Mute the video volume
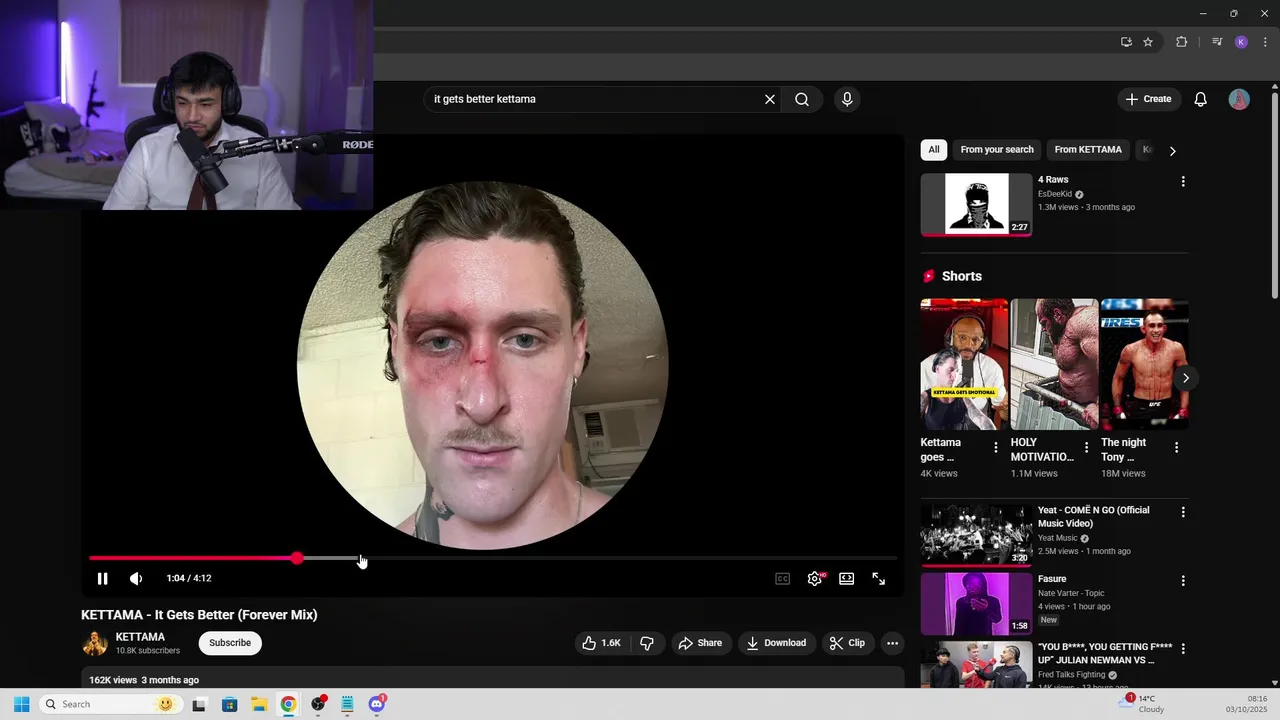1280x720 pixels. (x=136, y=578)
